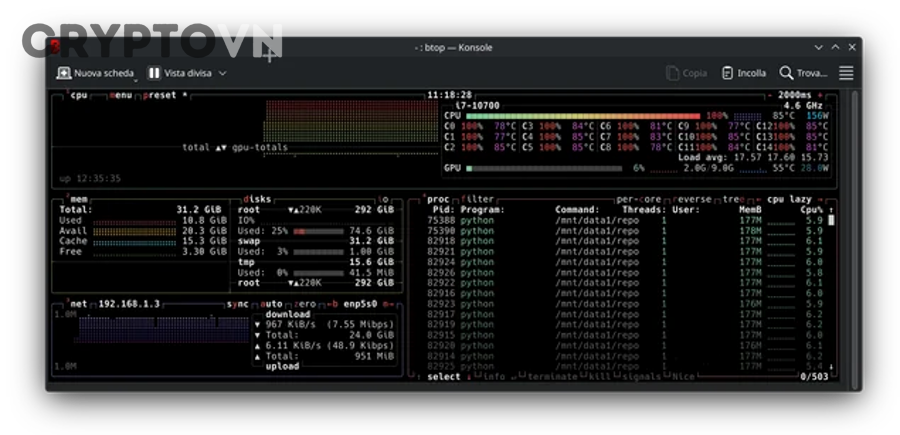The height and width of the screenshot is (435, 900).
Task: Click the Pid: column header
Action: coord(444,210)
